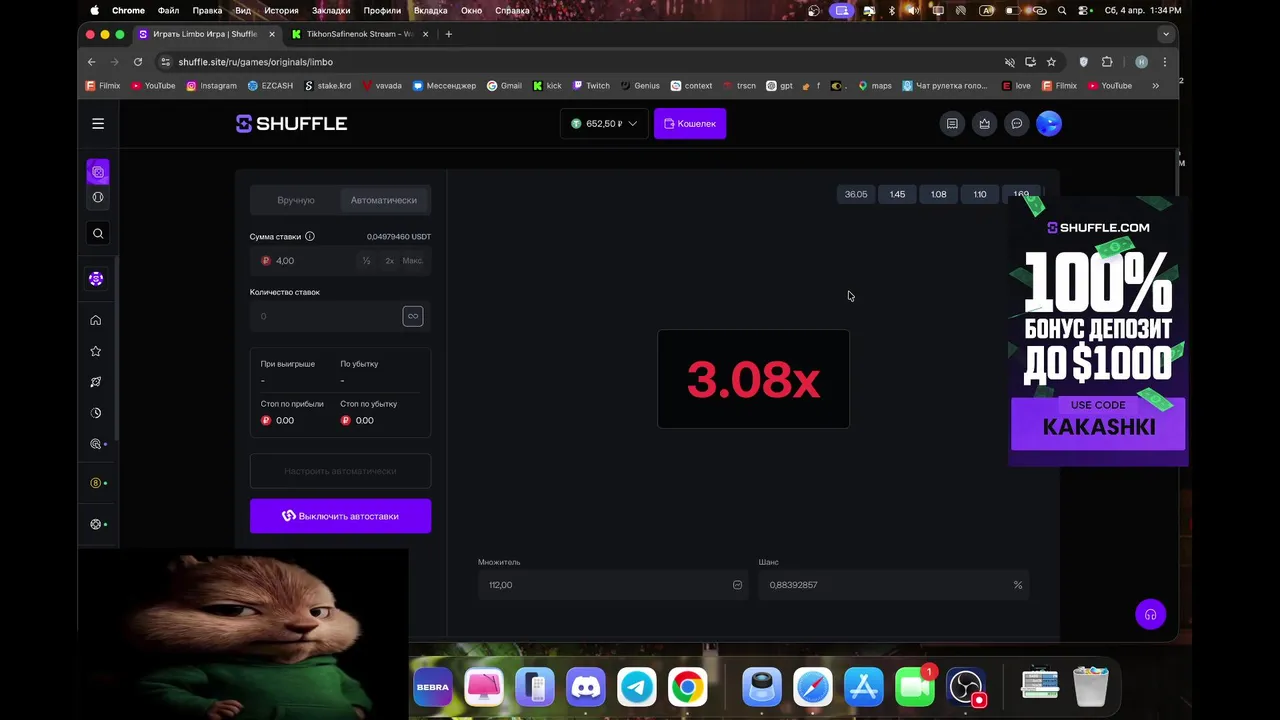Click the Множитель input field

coord(612,585)
